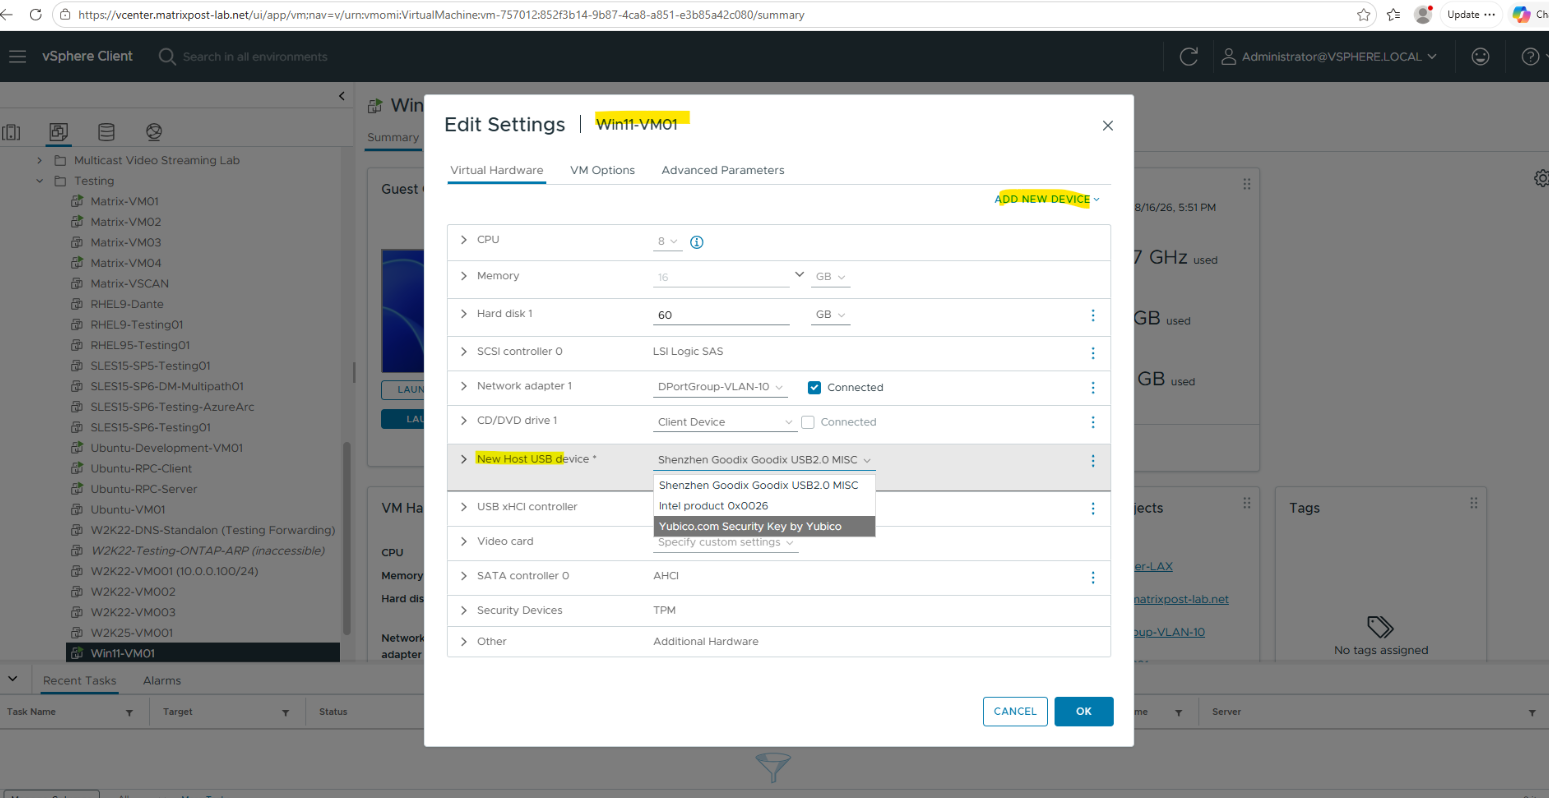Image resolution: width=1549 pixels, height=798 pixels.
Task: Switch to VM Options tab
Action: [602, 170]
